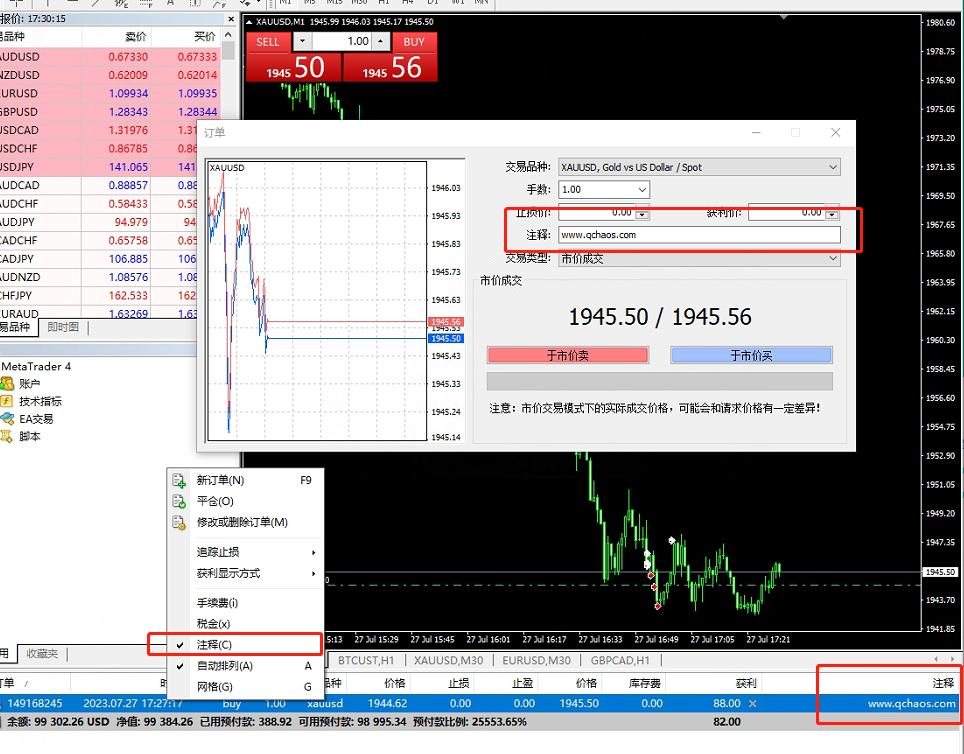This screenshot has height=754, width=964.
Task: Click the Close Order icon beside 平仓(O)
Action: pyautogui.click(x=179, y=501)
